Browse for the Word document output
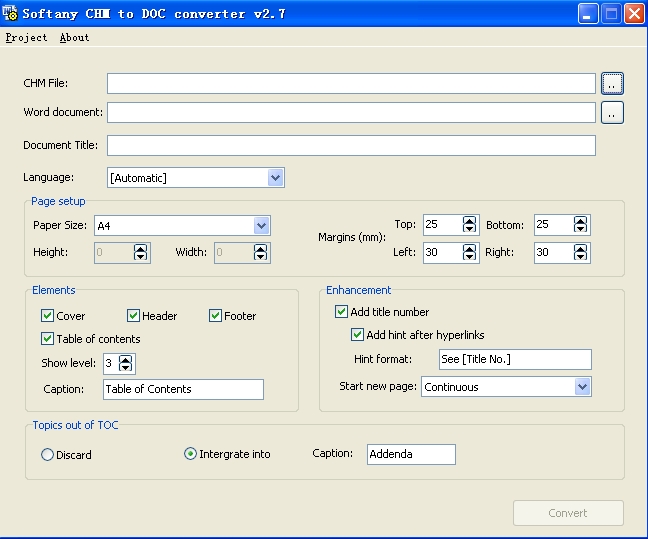 (612, 112)
